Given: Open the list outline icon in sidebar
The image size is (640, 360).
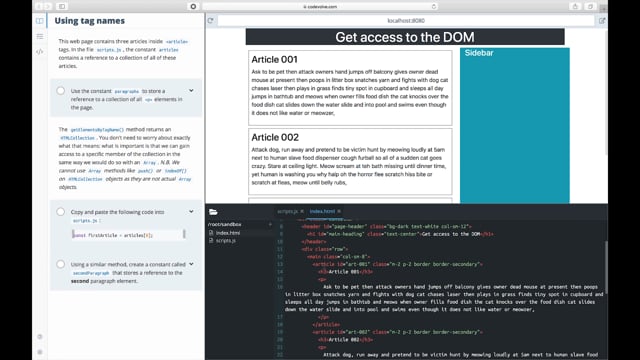Looking at the screenshot, I should pos(40,36).
